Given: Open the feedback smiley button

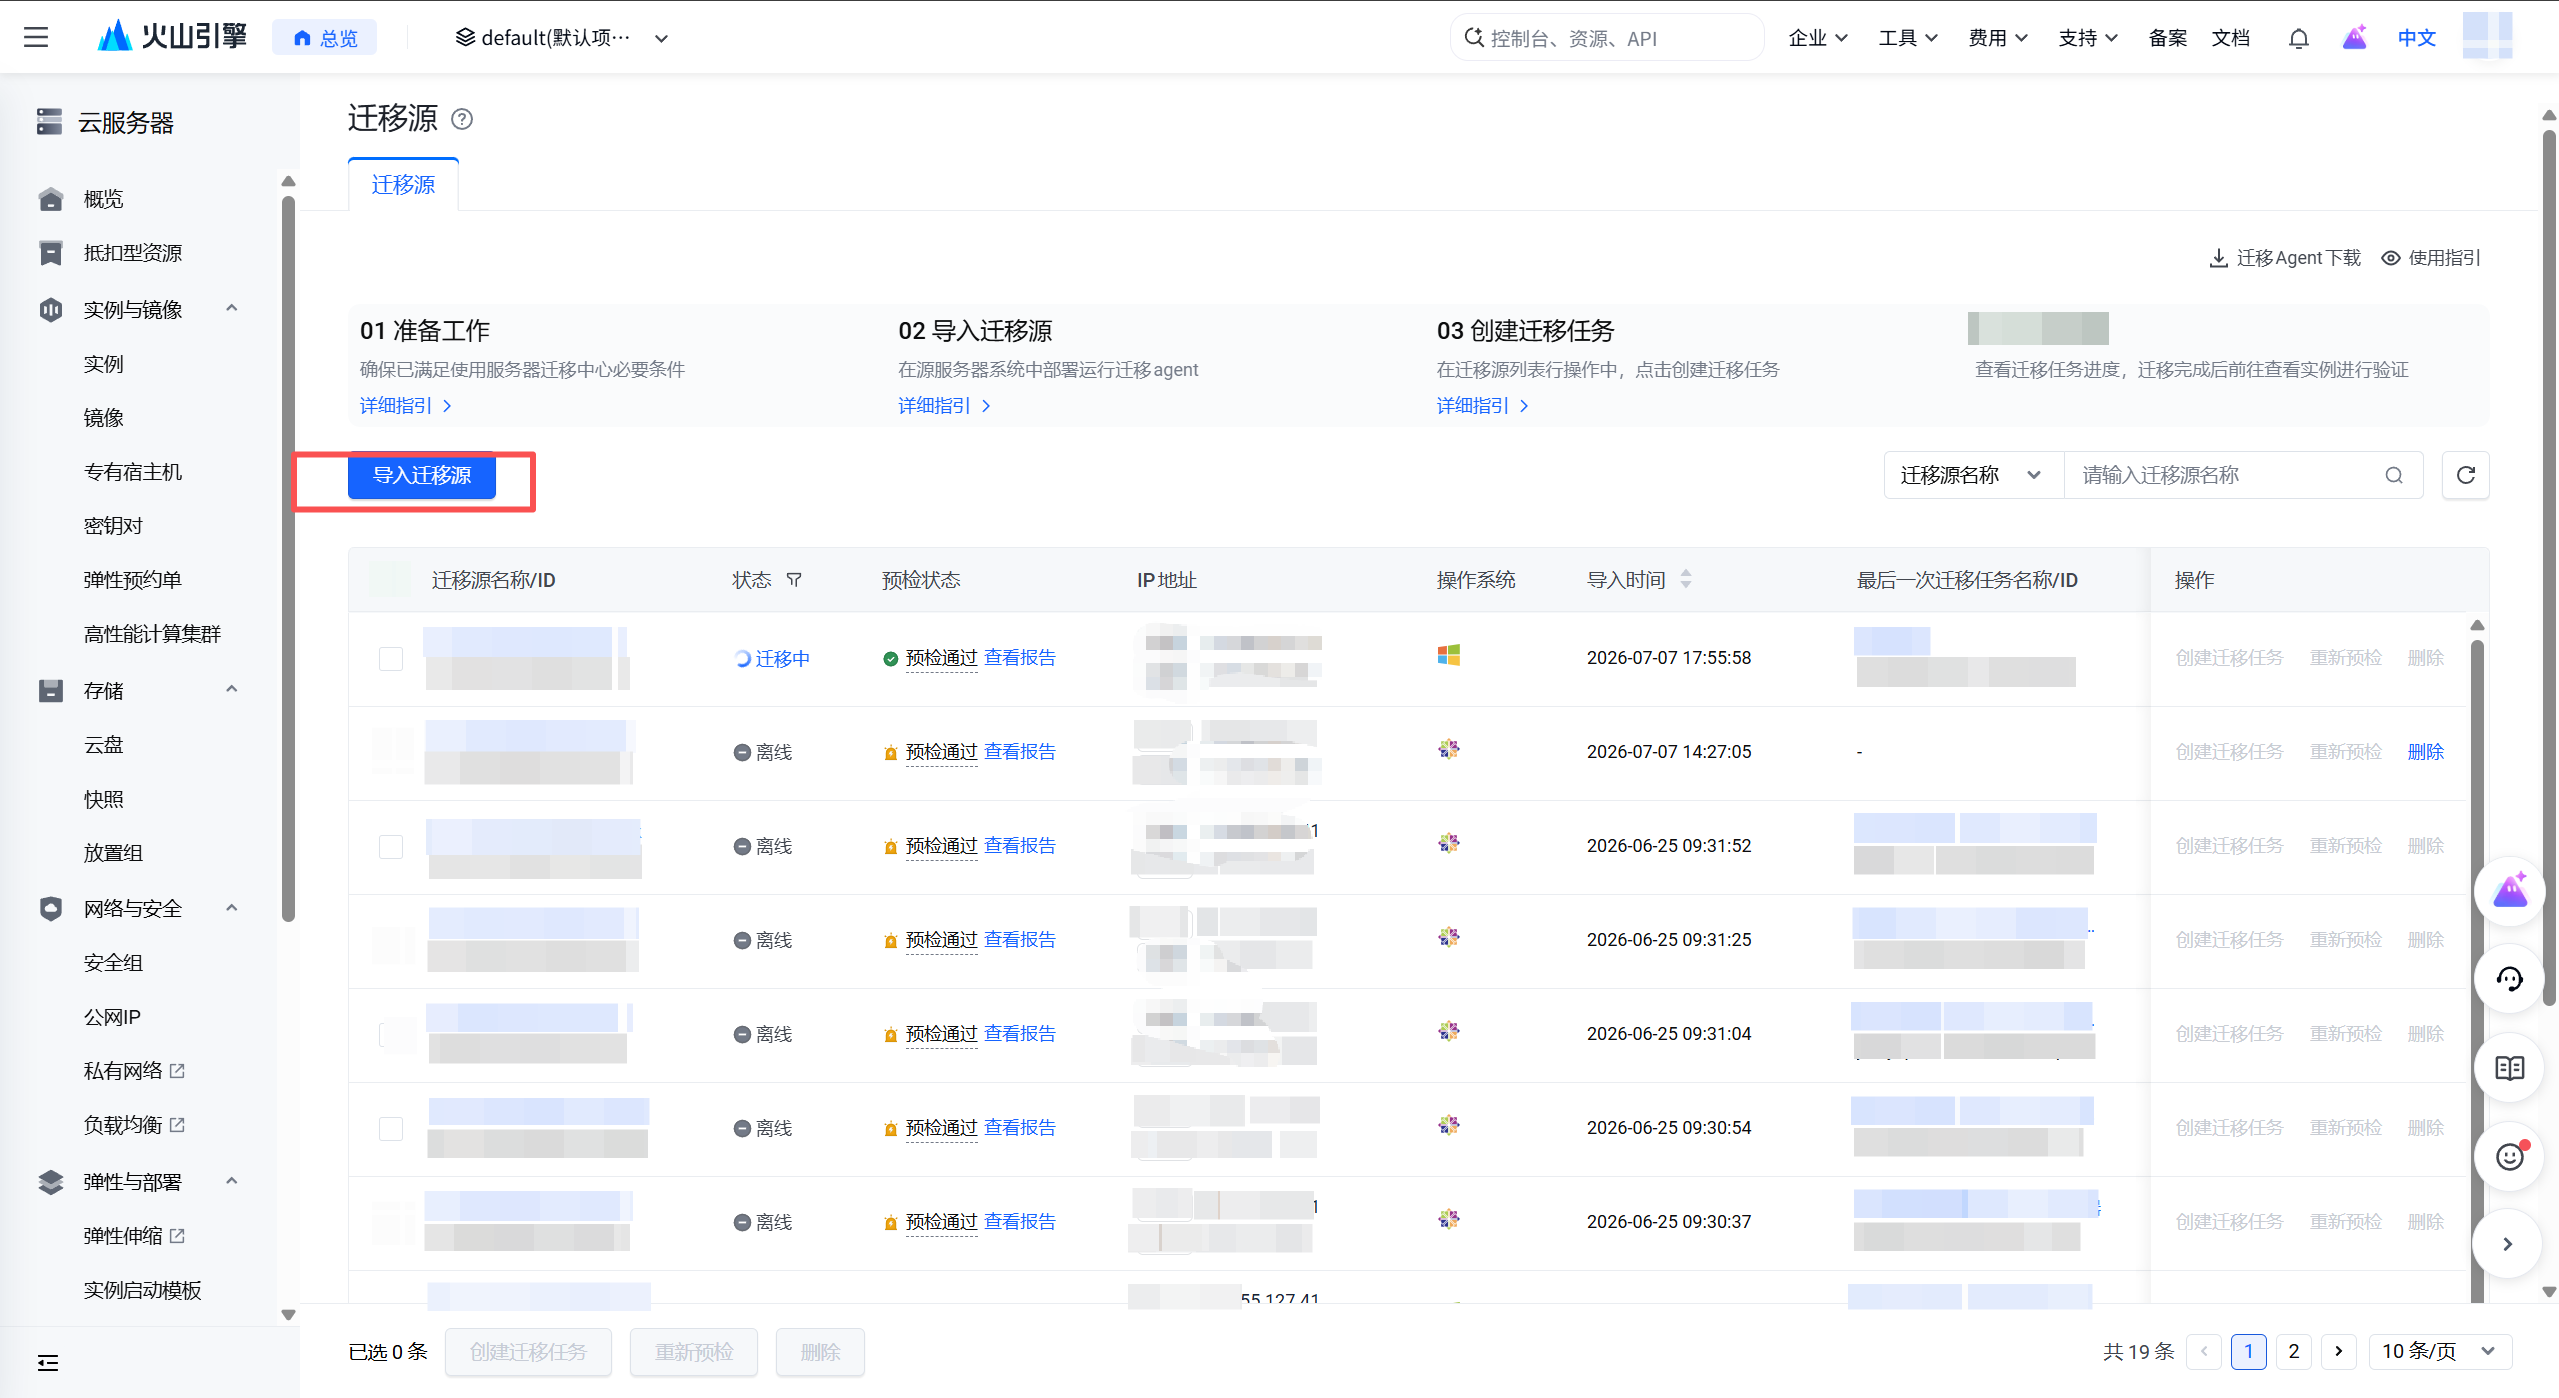Looking at the screenshot, I should 2509,1155.
